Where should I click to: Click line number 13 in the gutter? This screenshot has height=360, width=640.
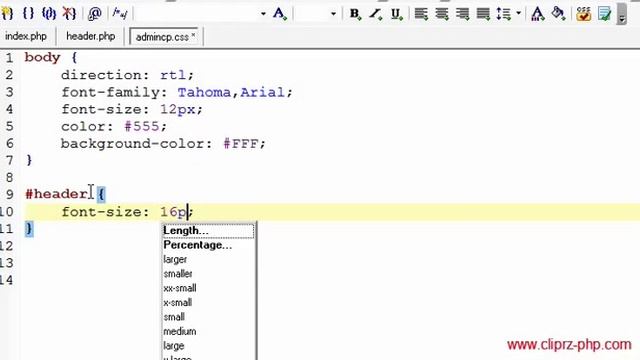pos(6,263)
